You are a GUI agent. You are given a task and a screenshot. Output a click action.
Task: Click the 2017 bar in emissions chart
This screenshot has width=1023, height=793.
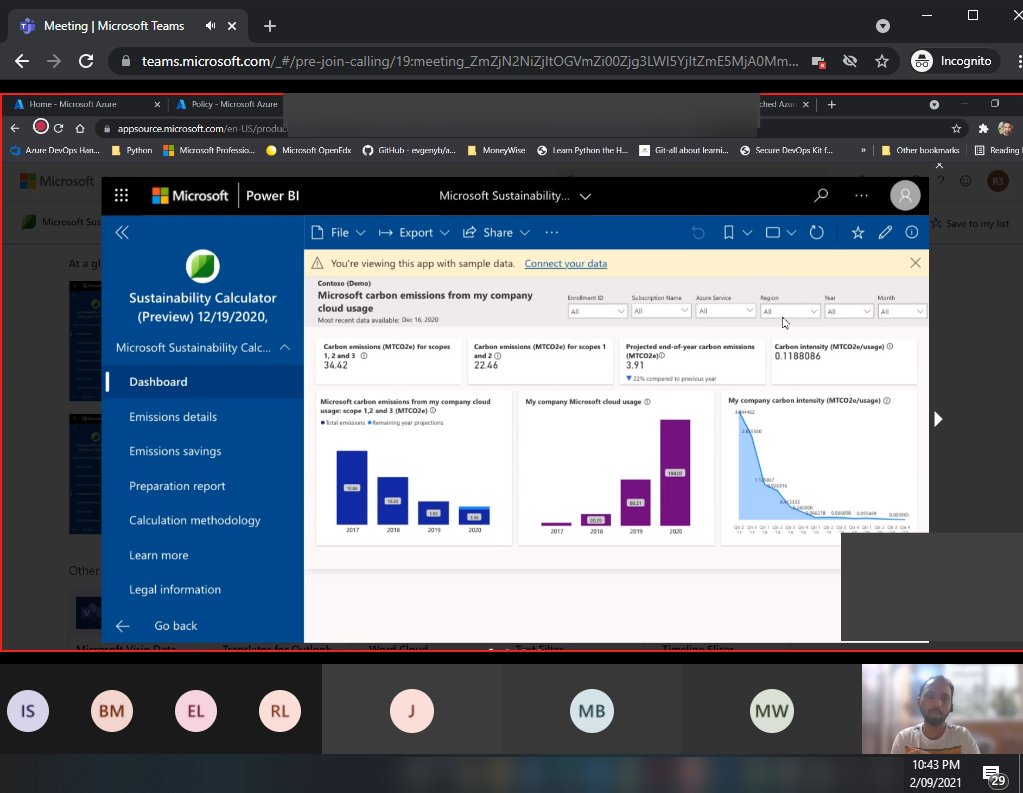(x=352, y=488)
